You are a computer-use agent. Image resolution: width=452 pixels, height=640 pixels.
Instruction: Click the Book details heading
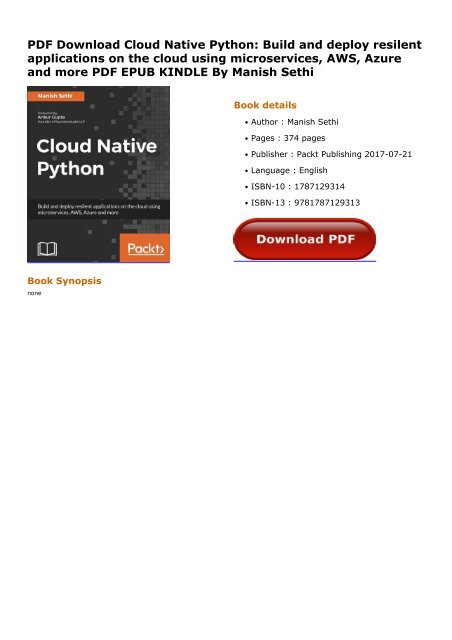[x=265, y=105]
